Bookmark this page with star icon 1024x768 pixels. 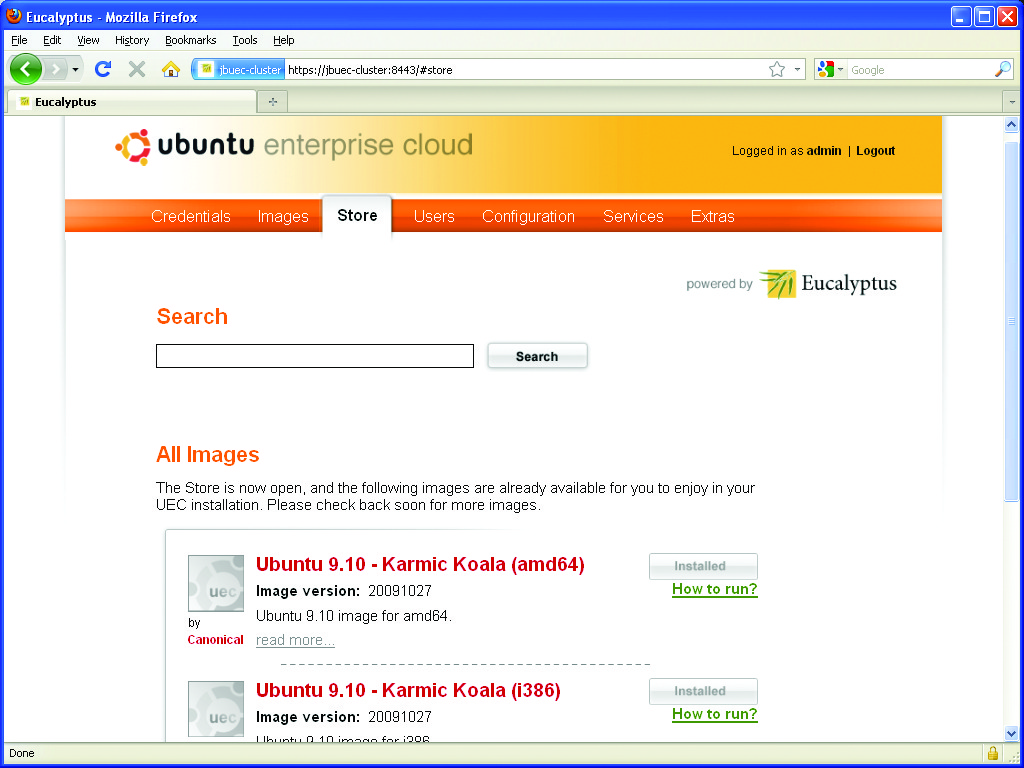click(x=777, y=69)
